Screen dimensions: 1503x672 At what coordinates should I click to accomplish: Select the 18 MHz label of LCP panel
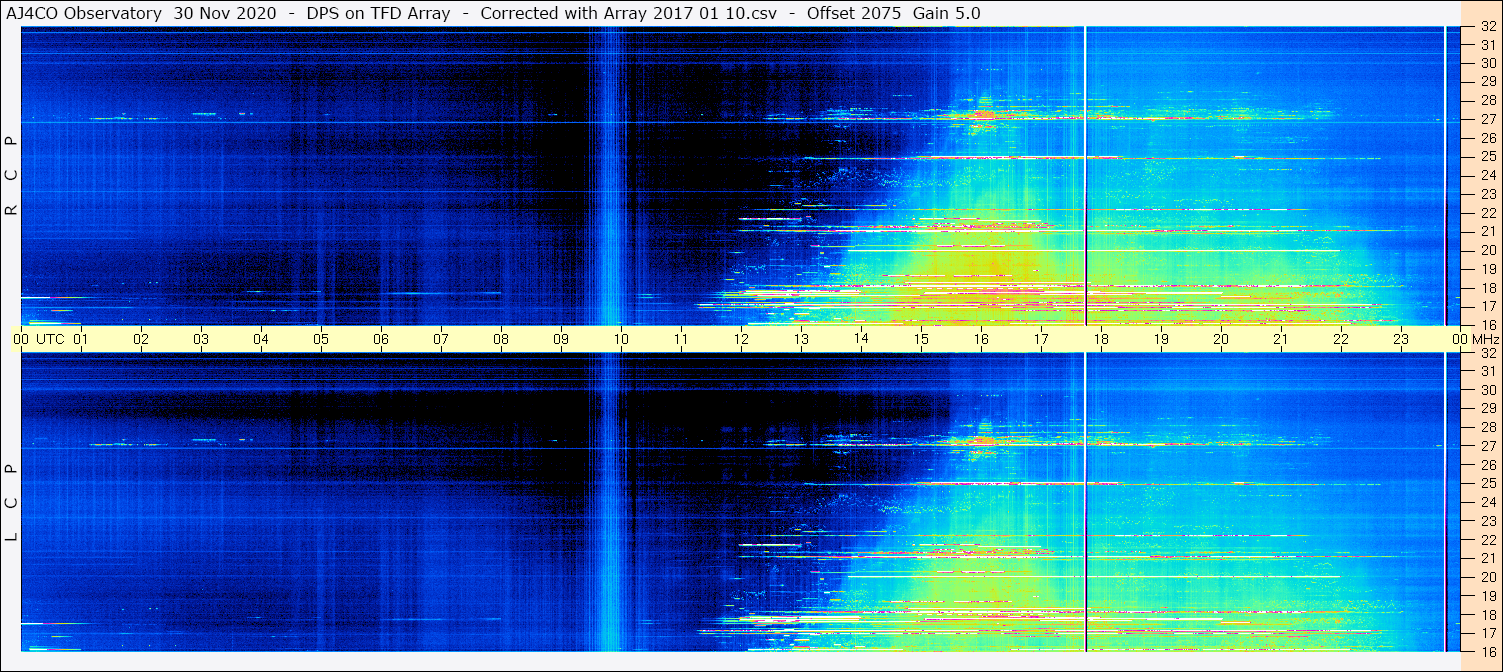pos(1488,614)
